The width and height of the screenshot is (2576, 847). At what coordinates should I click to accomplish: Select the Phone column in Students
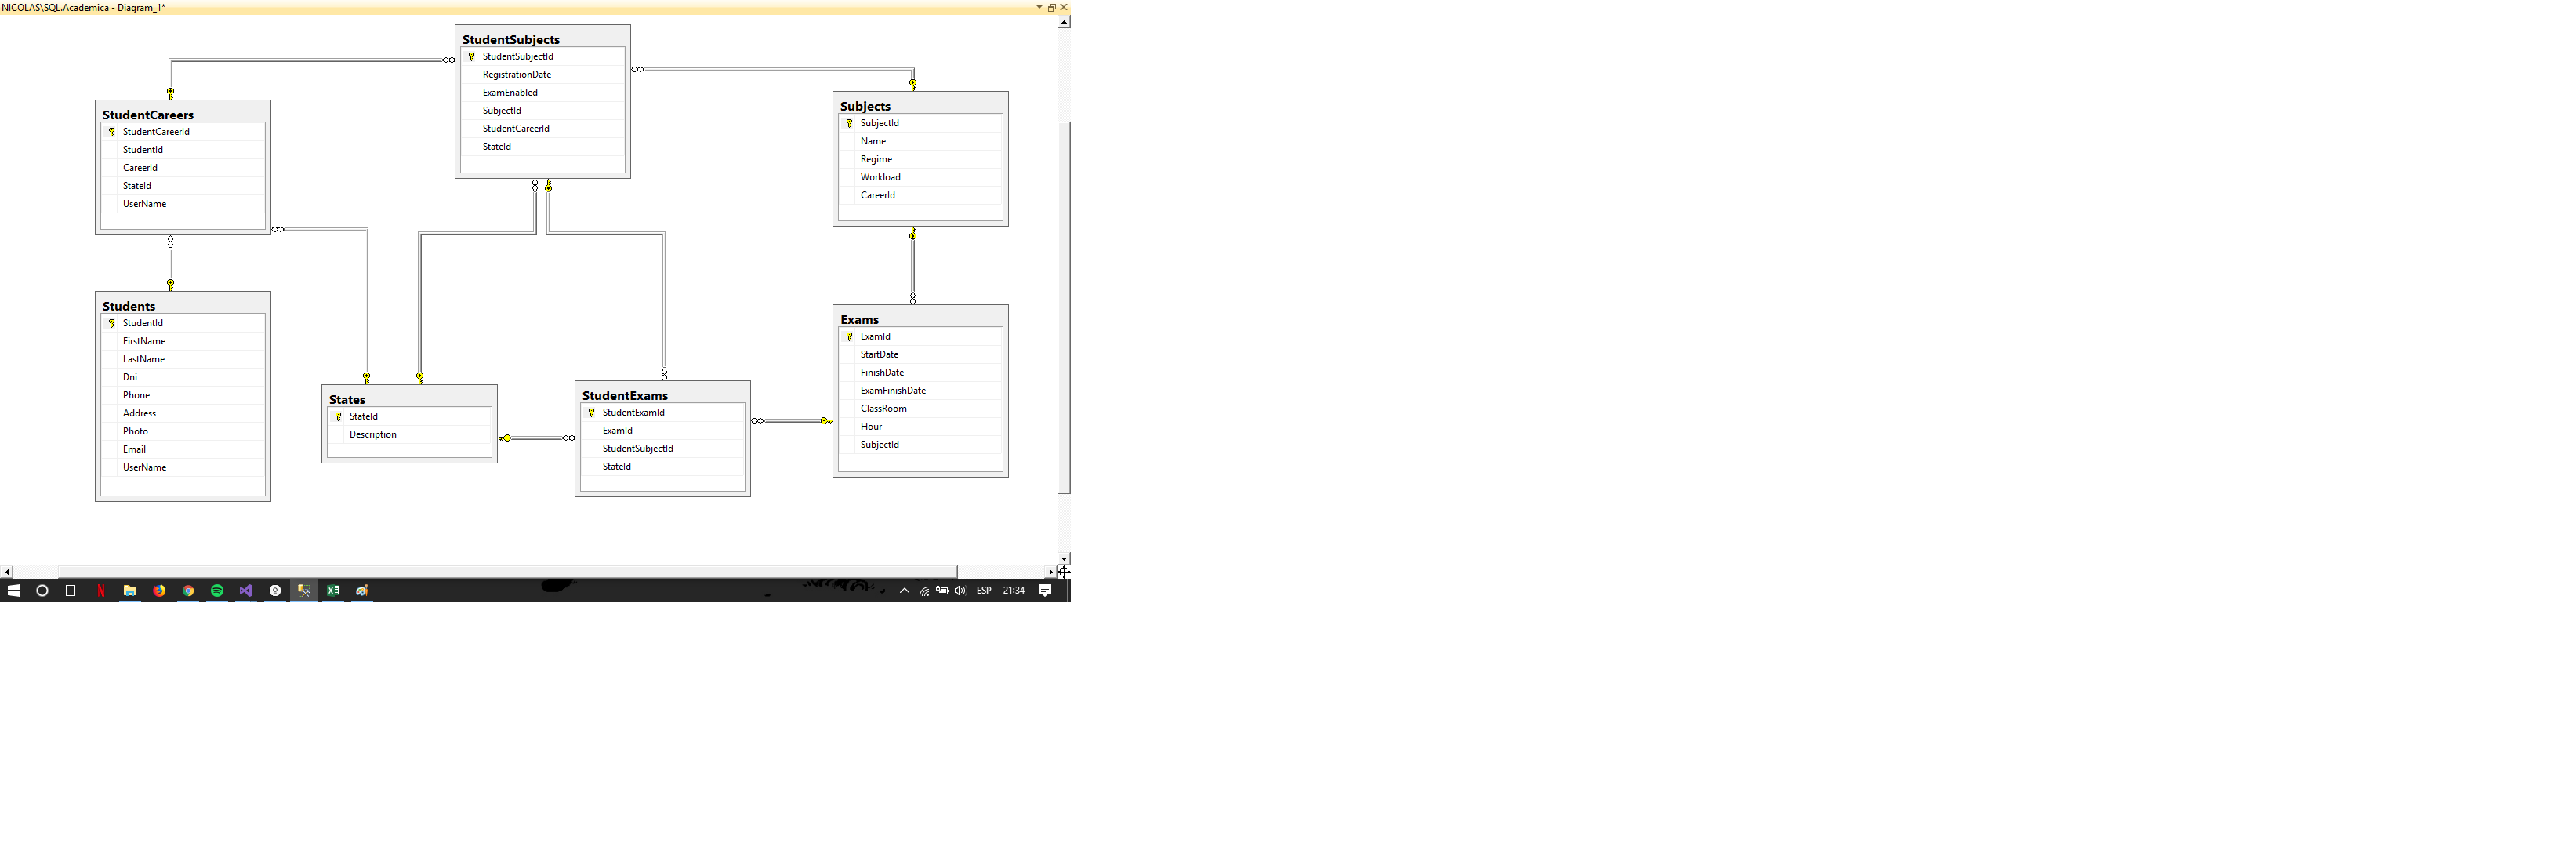tap(183, 396)
